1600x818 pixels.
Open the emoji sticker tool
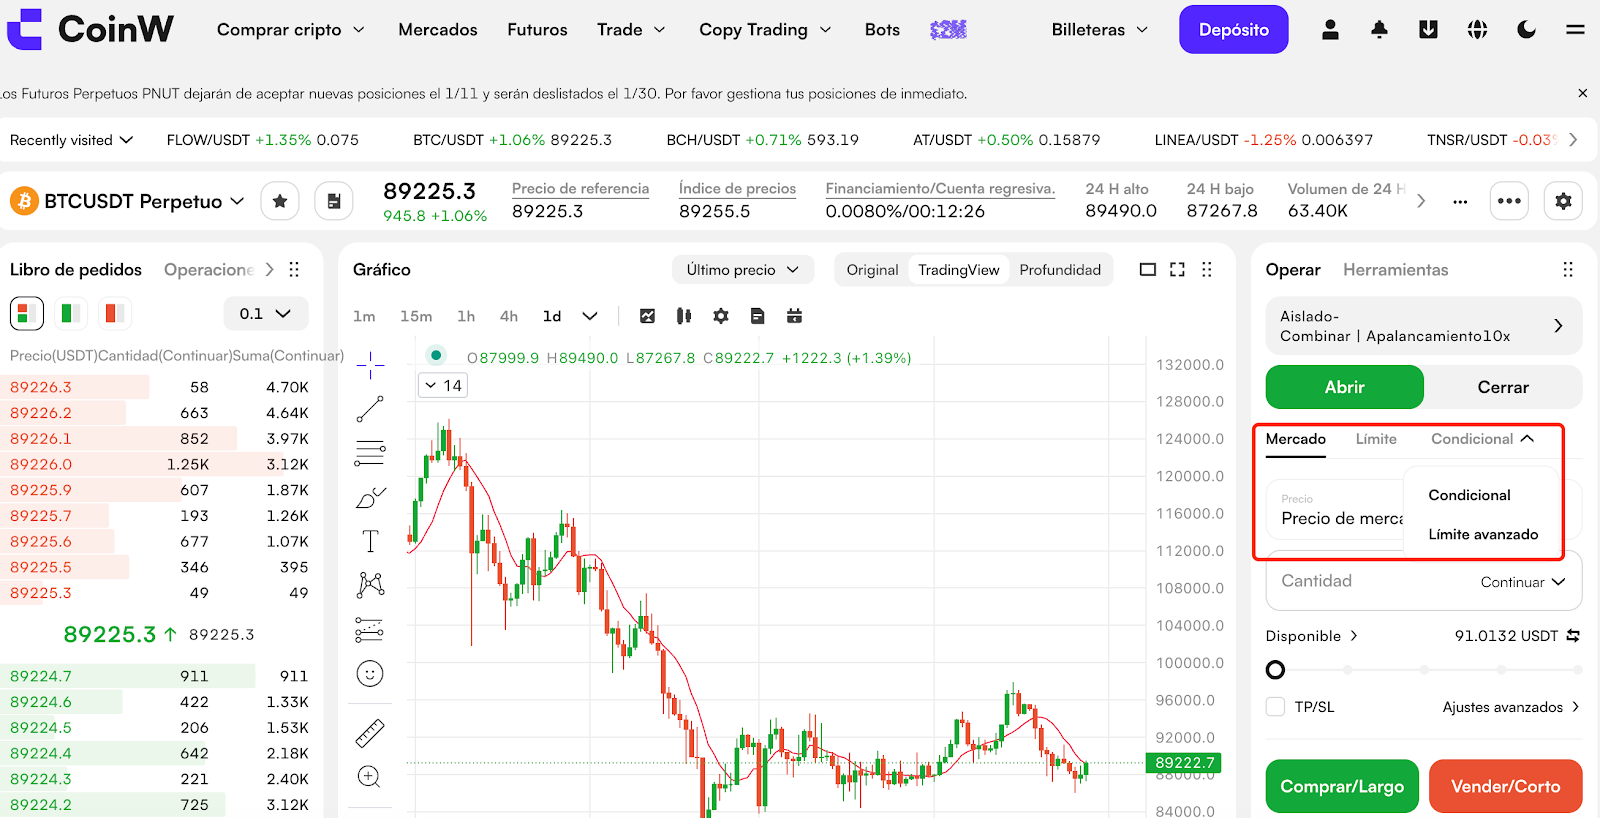click(x=370, y=674)
